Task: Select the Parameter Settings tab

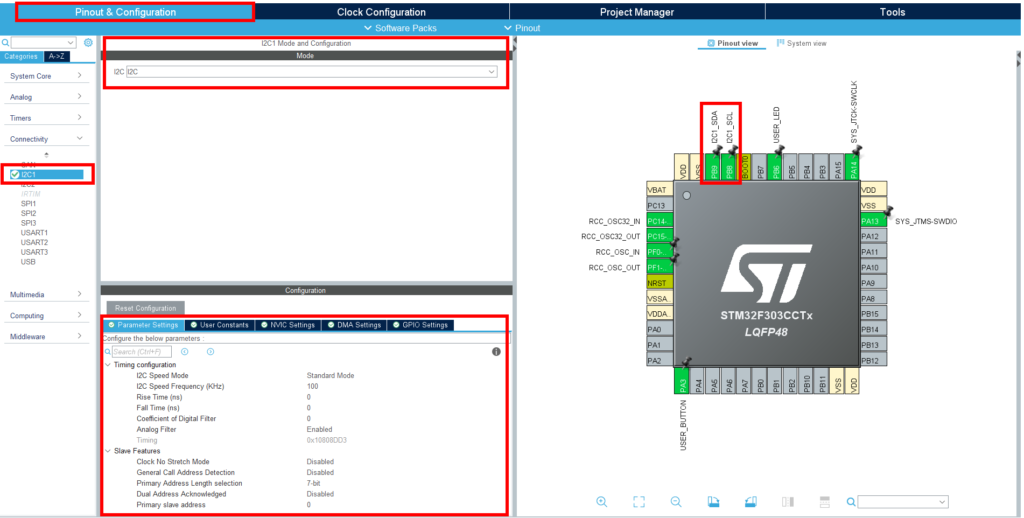Action: click(x=143, y=325)
